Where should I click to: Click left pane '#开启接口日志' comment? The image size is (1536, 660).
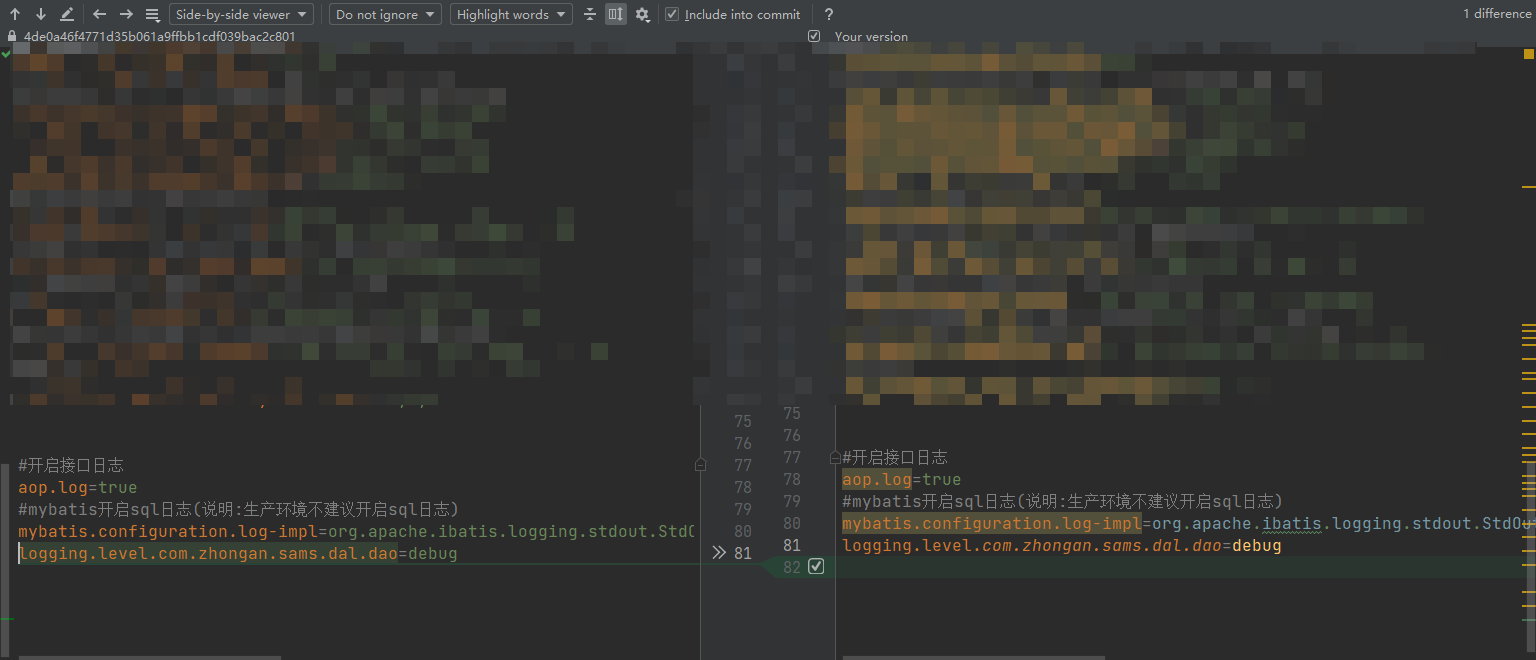pos(71,465)
